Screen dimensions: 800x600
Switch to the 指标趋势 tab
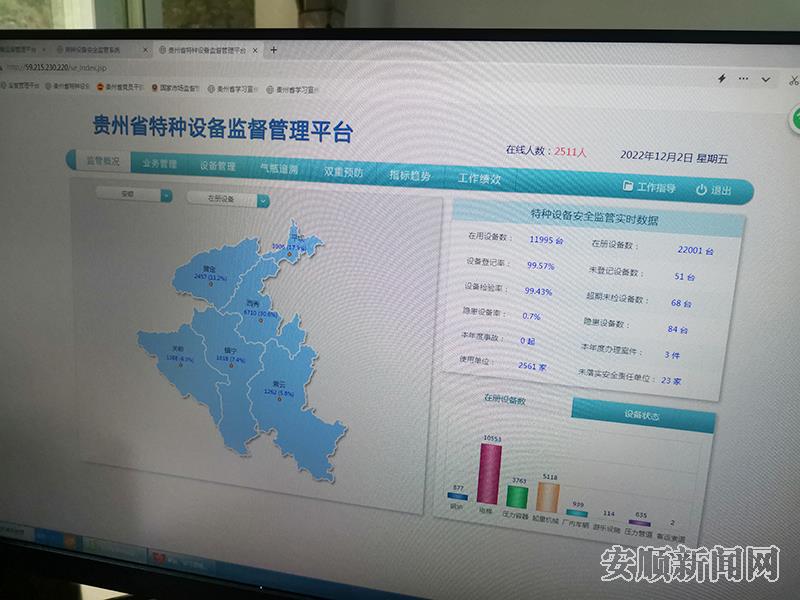(x=410, y=176)
